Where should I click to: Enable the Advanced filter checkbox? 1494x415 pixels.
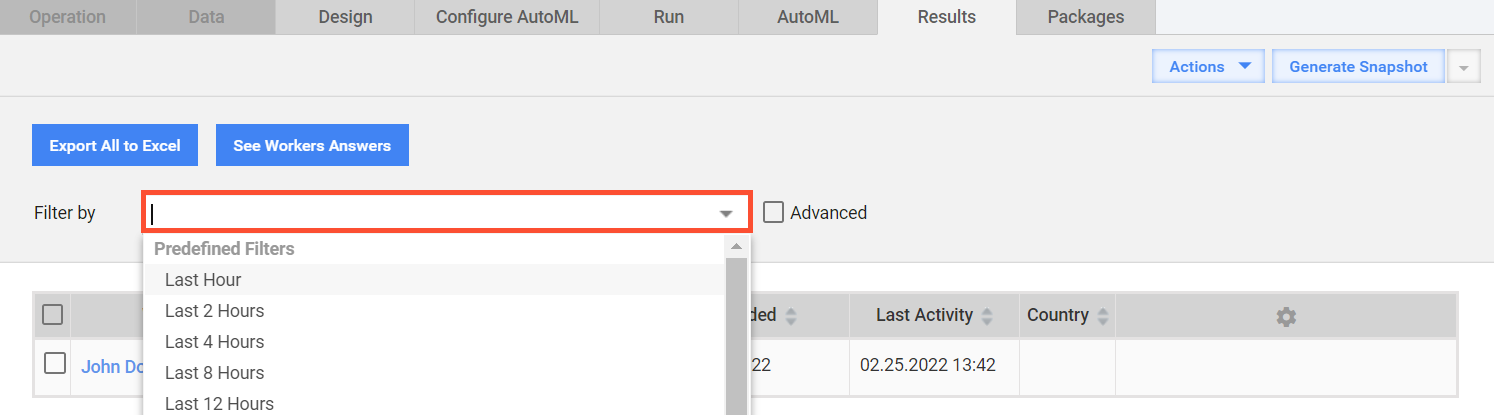772,212
